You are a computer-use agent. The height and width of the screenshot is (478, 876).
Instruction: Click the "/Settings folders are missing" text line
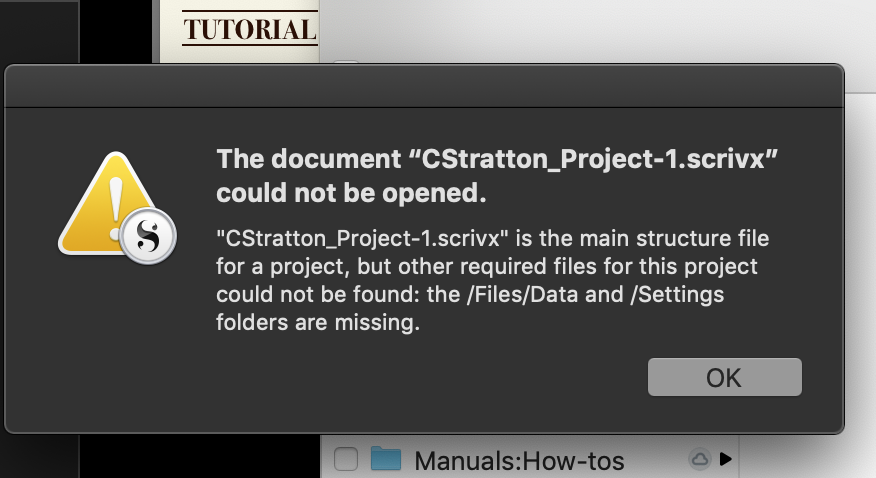click(x=318, y=322)
